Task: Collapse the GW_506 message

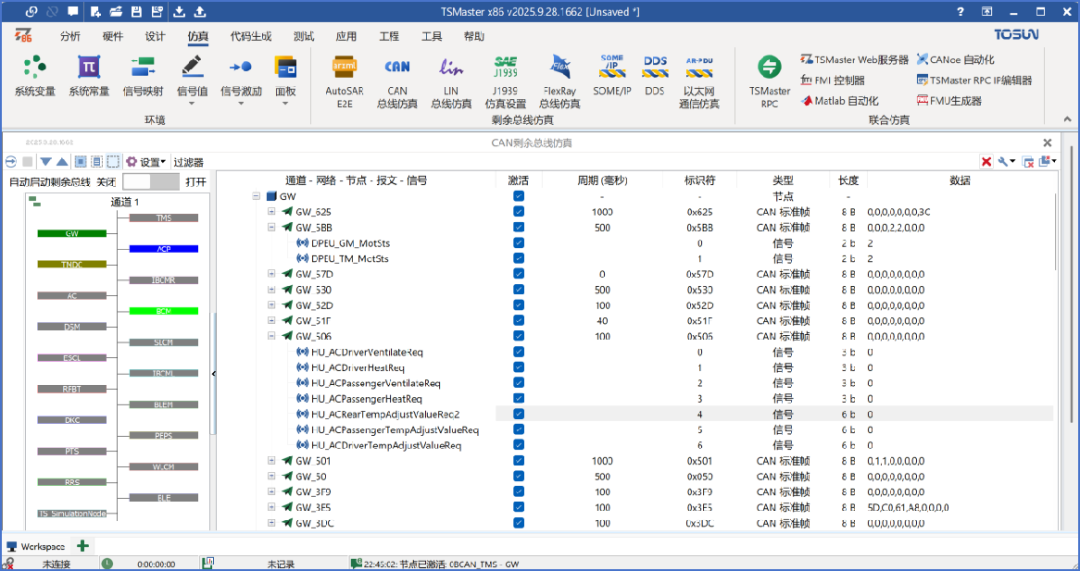Action: tap(271, 336)
